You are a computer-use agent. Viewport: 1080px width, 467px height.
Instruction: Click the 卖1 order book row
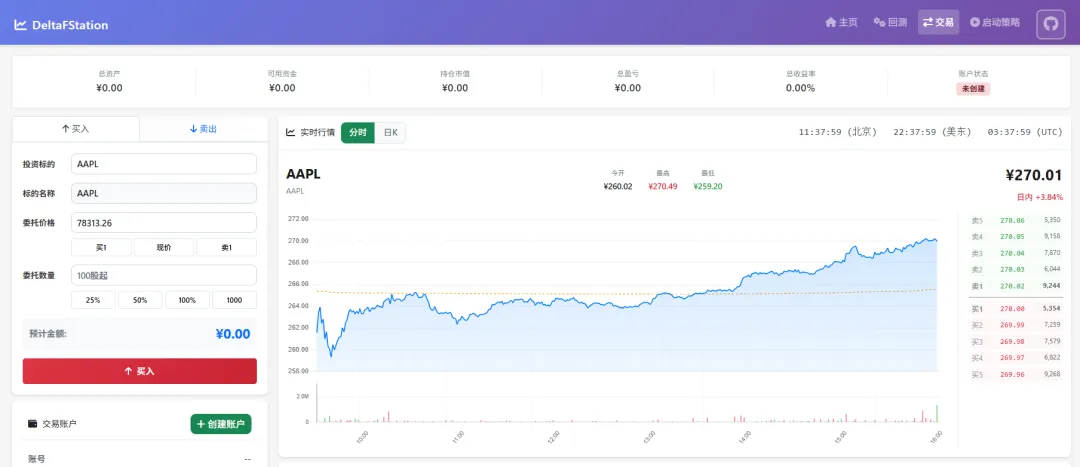click(1016, 285)
